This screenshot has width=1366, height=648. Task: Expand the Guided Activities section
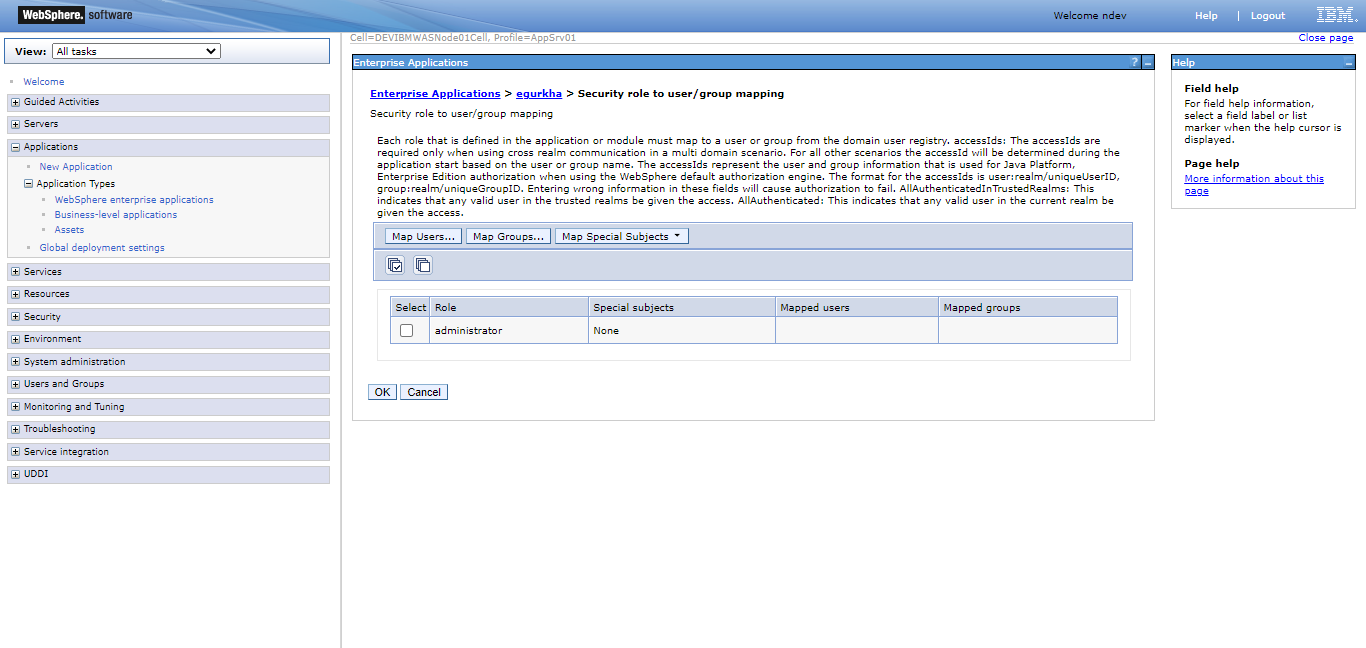(x=15, y=102)
